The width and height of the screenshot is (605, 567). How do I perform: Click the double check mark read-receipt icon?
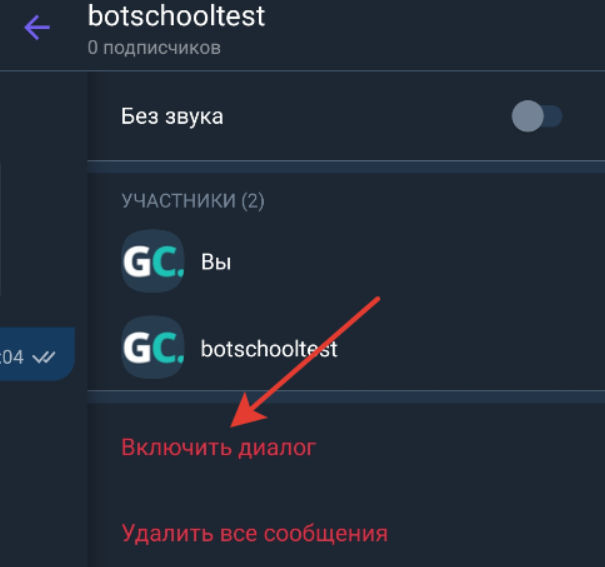[44, 357]
